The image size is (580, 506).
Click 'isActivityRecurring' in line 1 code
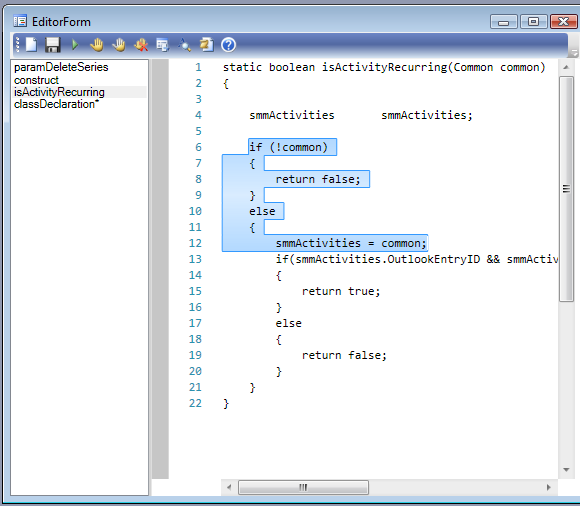point(384,67)
